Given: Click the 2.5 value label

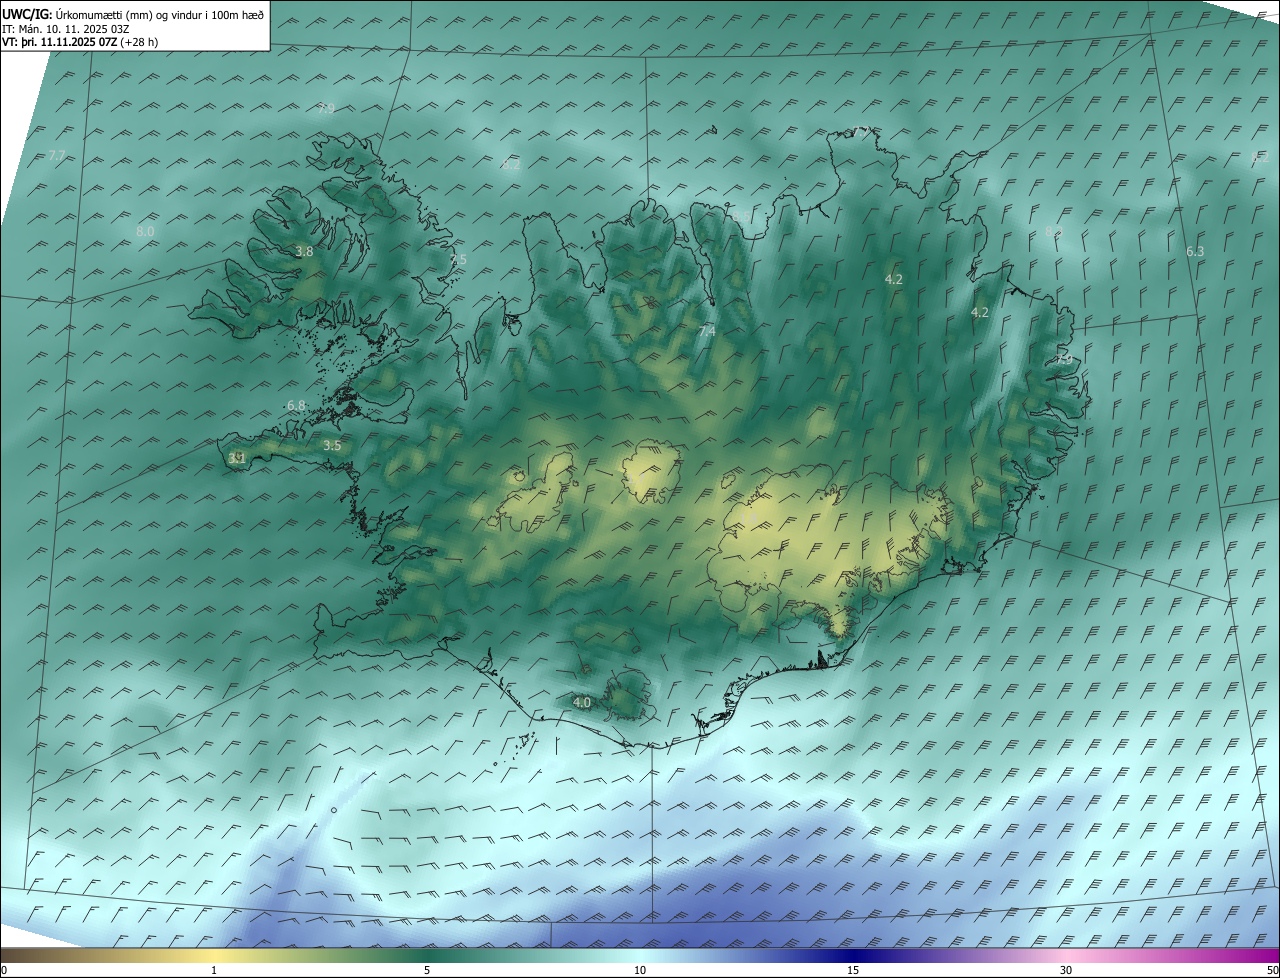Looking at the screenshot, I should 458,260.
